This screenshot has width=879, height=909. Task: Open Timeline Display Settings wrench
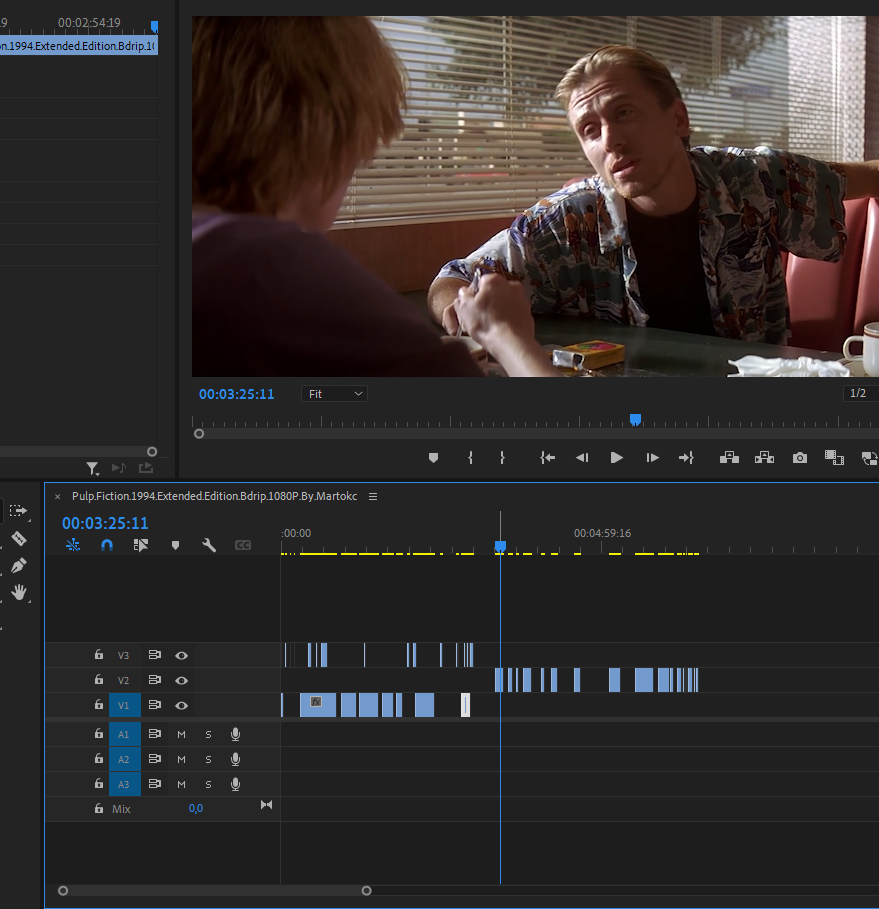point(209,545)
